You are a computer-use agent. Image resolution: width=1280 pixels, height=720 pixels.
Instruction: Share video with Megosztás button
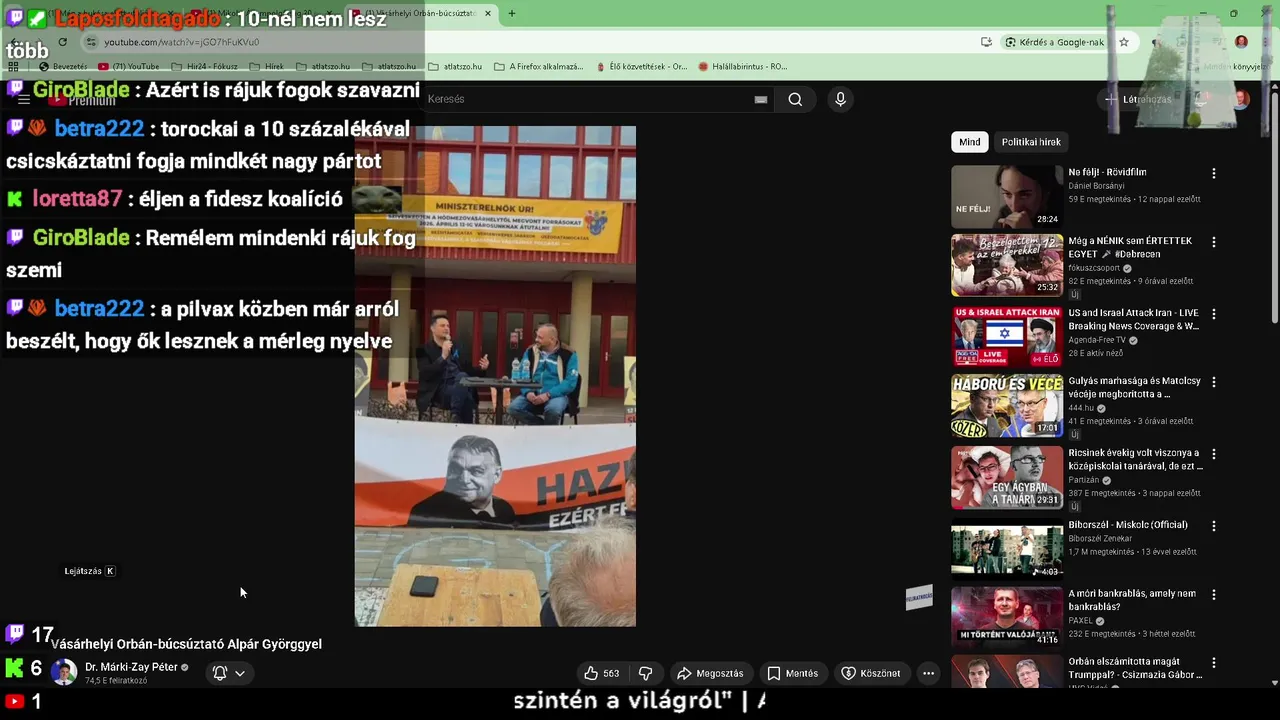[x=710, y=673]
